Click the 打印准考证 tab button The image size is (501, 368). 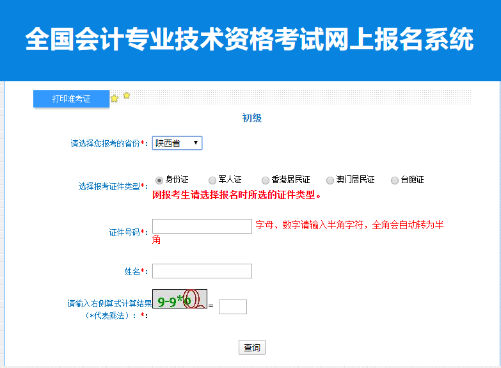tap(71, 99)
